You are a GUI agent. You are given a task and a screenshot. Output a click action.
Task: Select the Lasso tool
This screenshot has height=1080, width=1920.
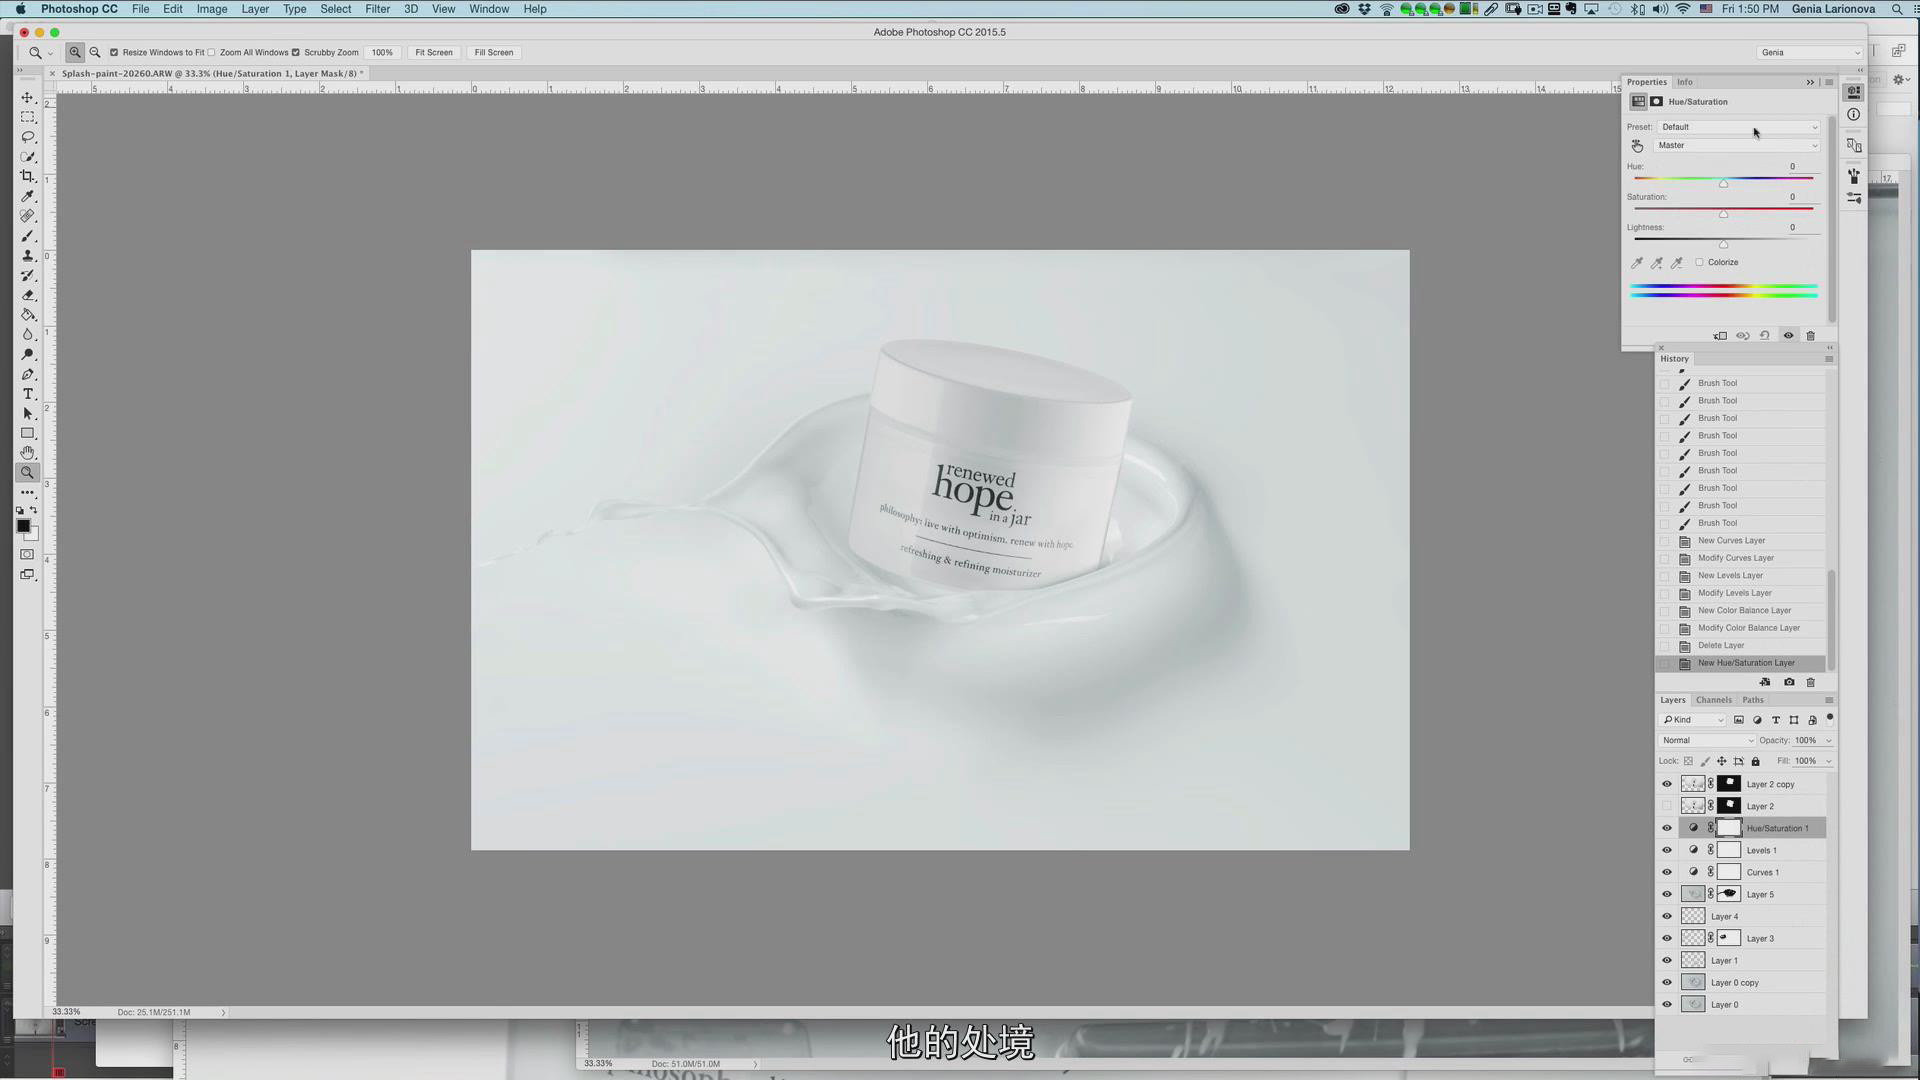(28, 137)
